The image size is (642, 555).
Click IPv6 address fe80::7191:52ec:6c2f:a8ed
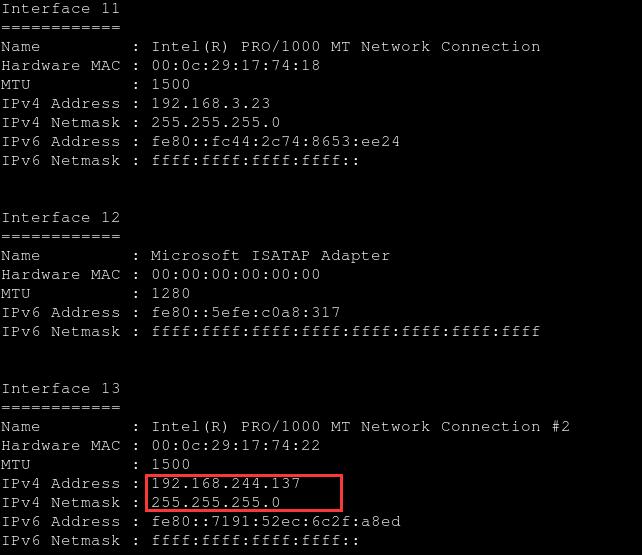pos(276,521)
